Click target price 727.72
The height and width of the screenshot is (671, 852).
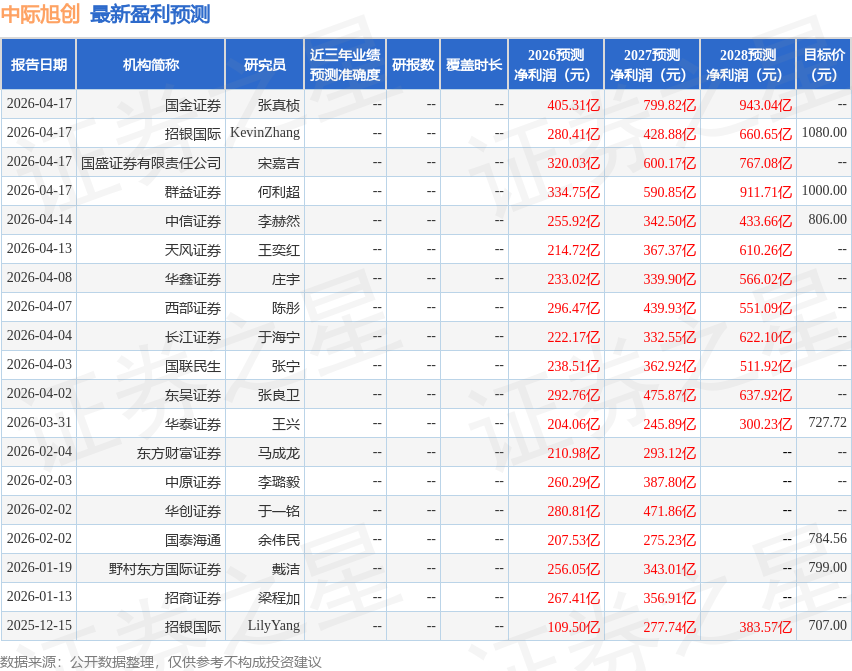[x=828, y=422]
